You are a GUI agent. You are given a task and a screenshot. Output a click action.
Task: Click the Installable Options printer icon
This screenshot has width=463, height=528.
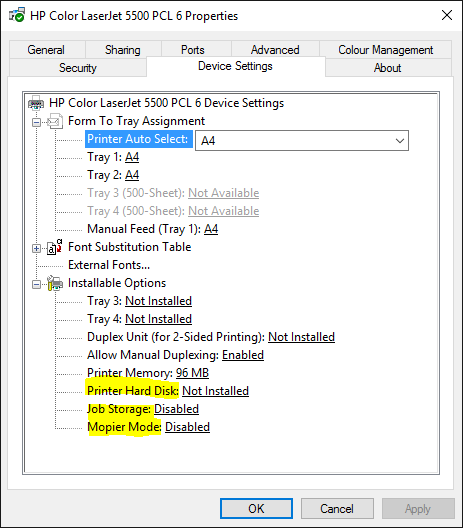(x=55, y=283)
